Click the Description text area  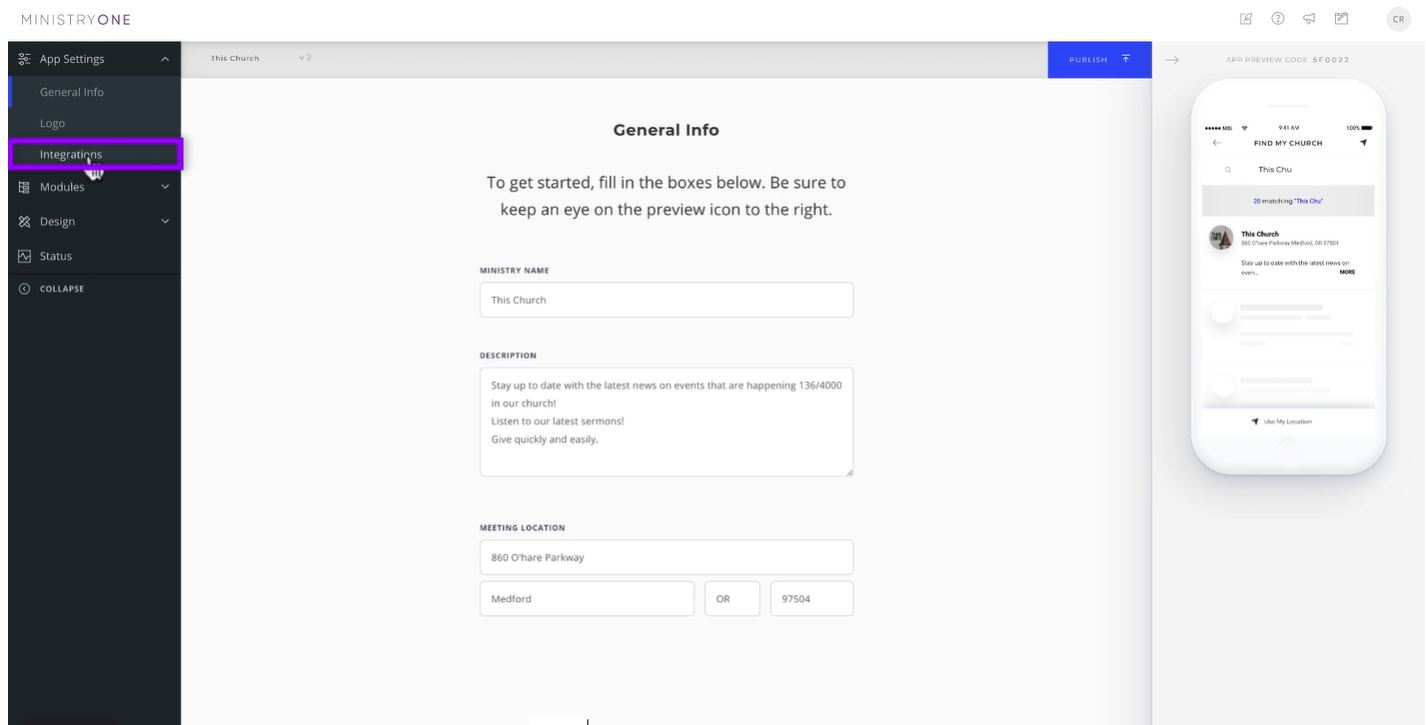click(667, 422)
